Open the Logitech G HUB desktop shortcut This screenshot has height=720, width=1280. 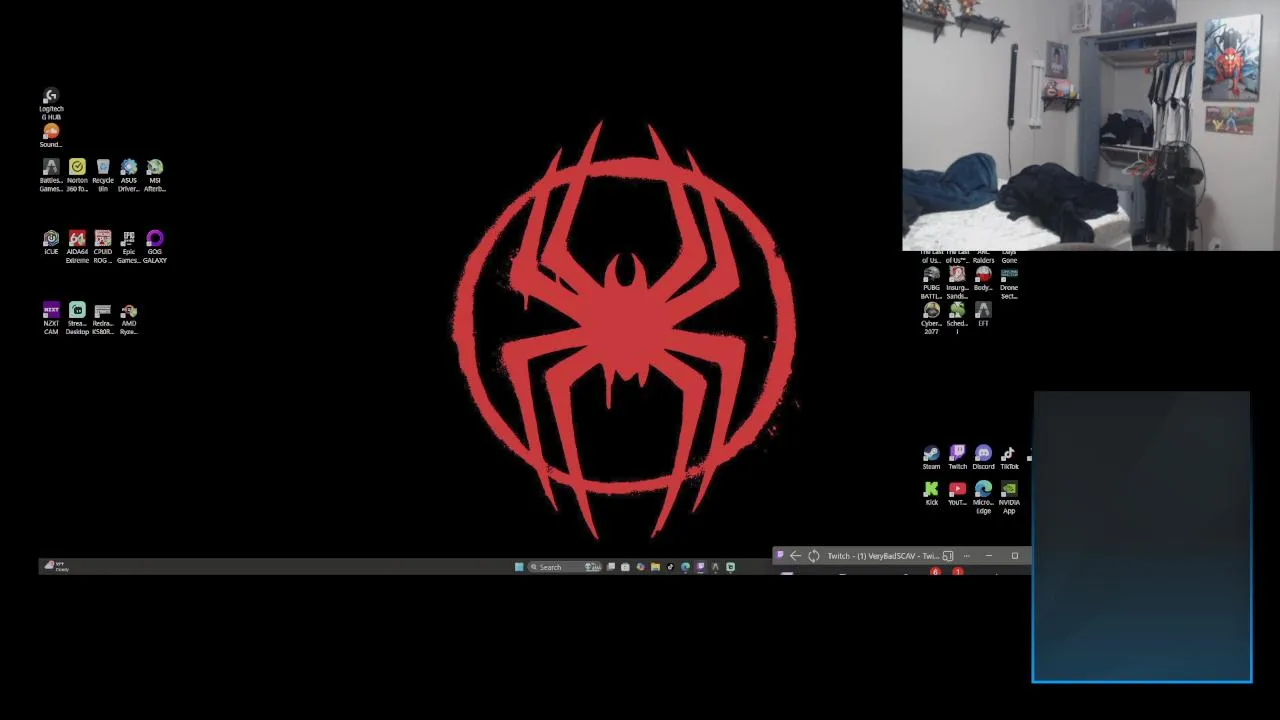51,103
